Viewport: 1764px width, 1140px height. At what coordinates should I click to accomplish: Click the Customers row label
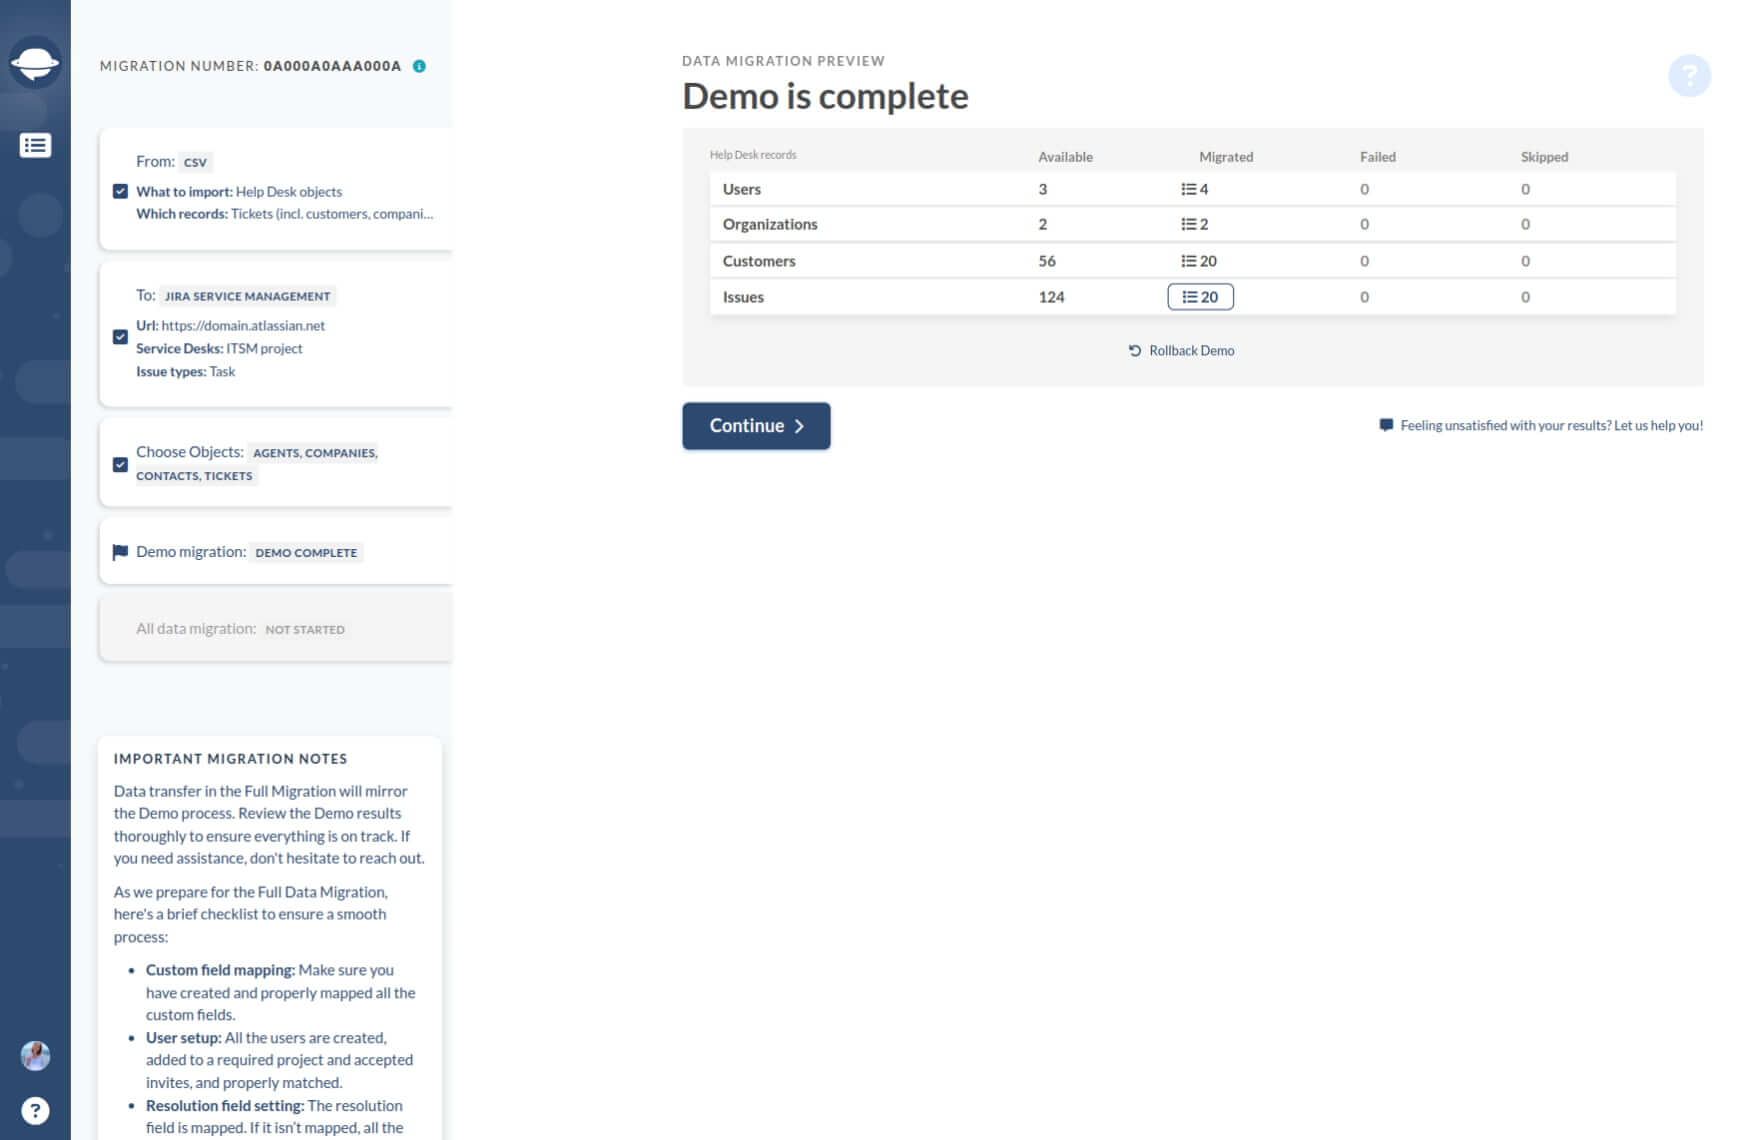[x=759, y=261]
